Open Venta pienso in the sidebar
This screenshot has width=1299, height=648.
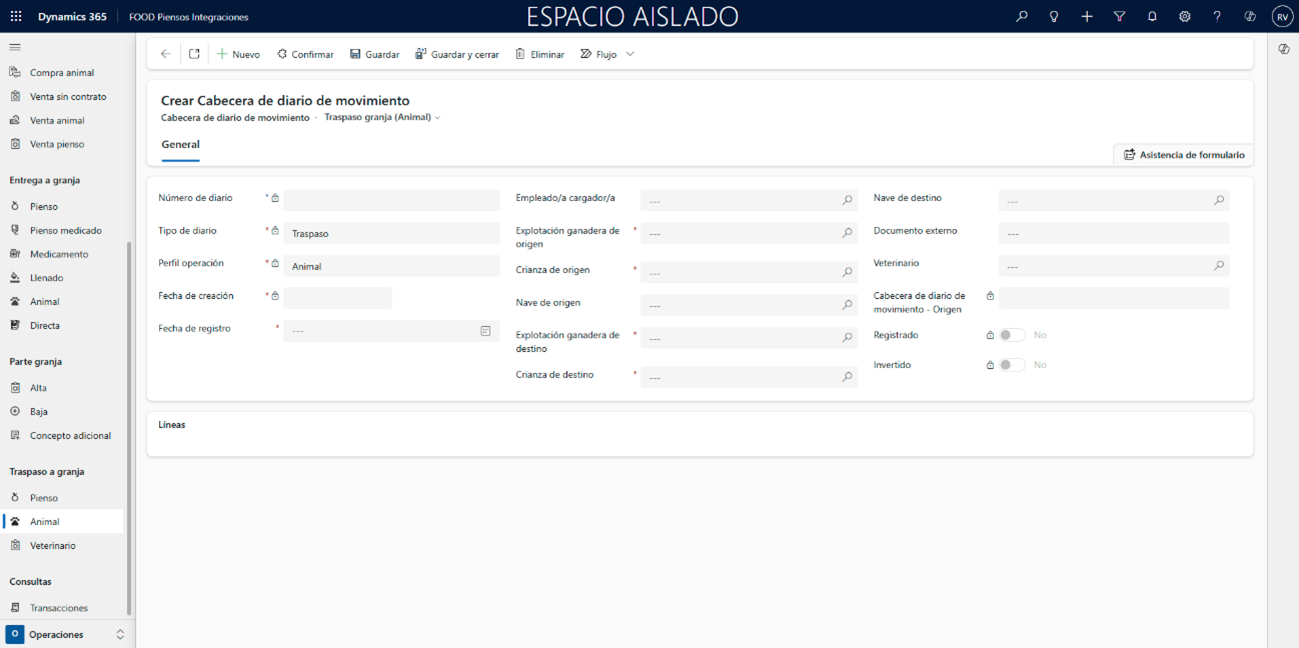[x=57, y=144]
